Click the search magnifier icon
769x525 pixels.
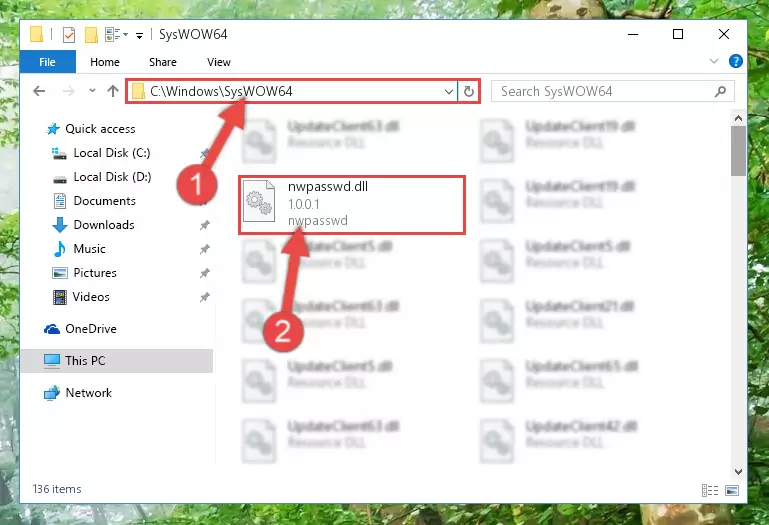tap(720, 91)
